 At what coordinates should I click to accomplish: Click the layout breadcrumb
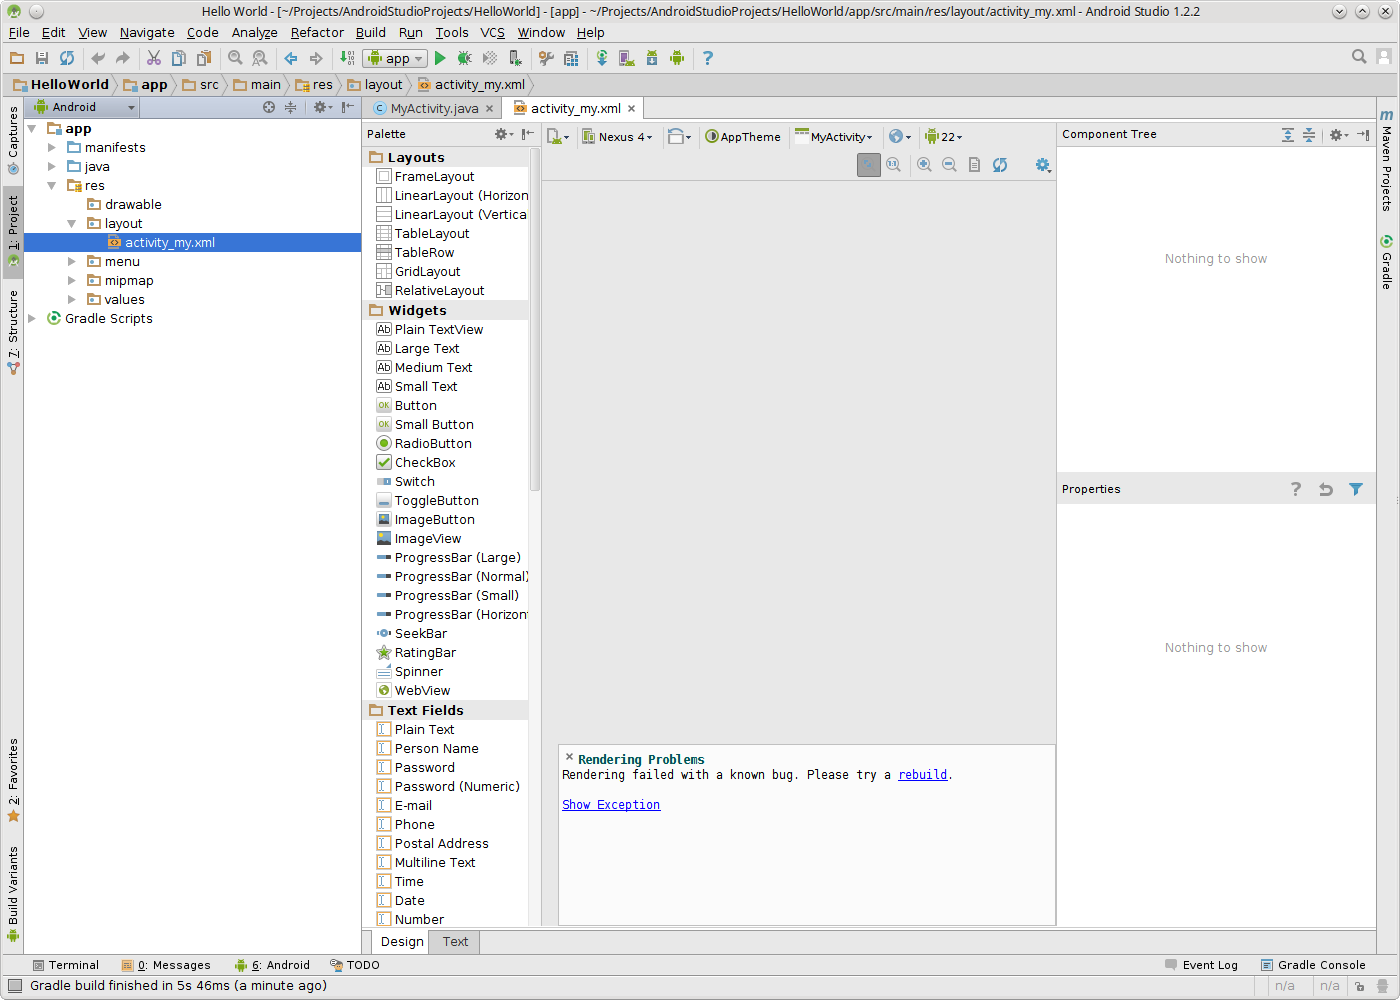375,85
